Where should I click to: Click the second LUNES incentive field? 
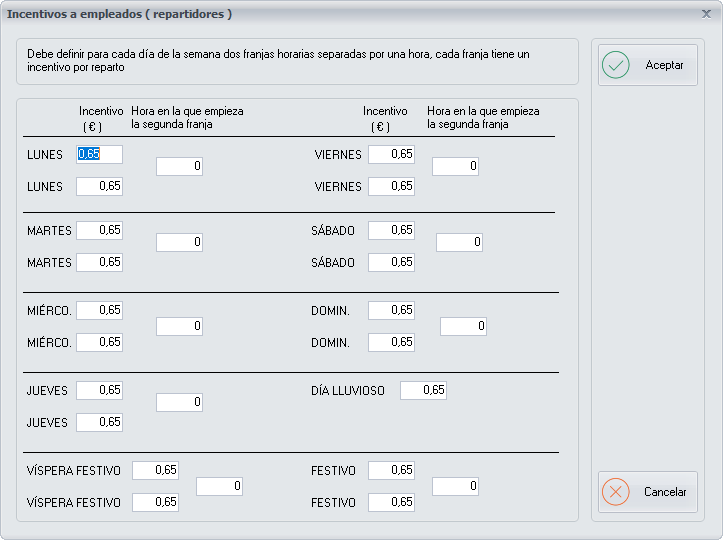[x=99, y=186]
